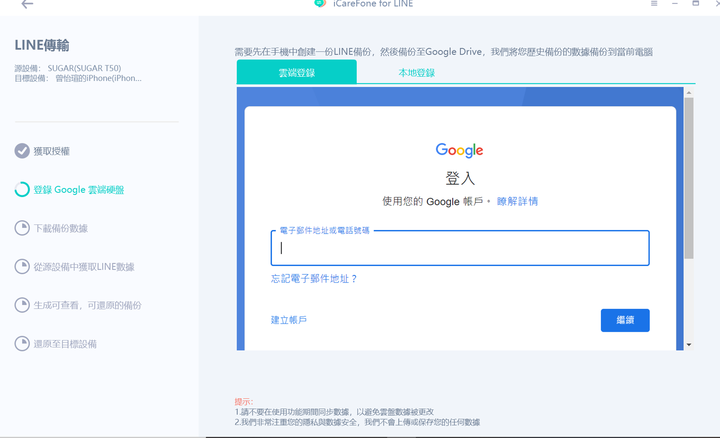Click the clock icon beside 還原至目標設備
Screen dimensions: 720x438
coord(22,343)
